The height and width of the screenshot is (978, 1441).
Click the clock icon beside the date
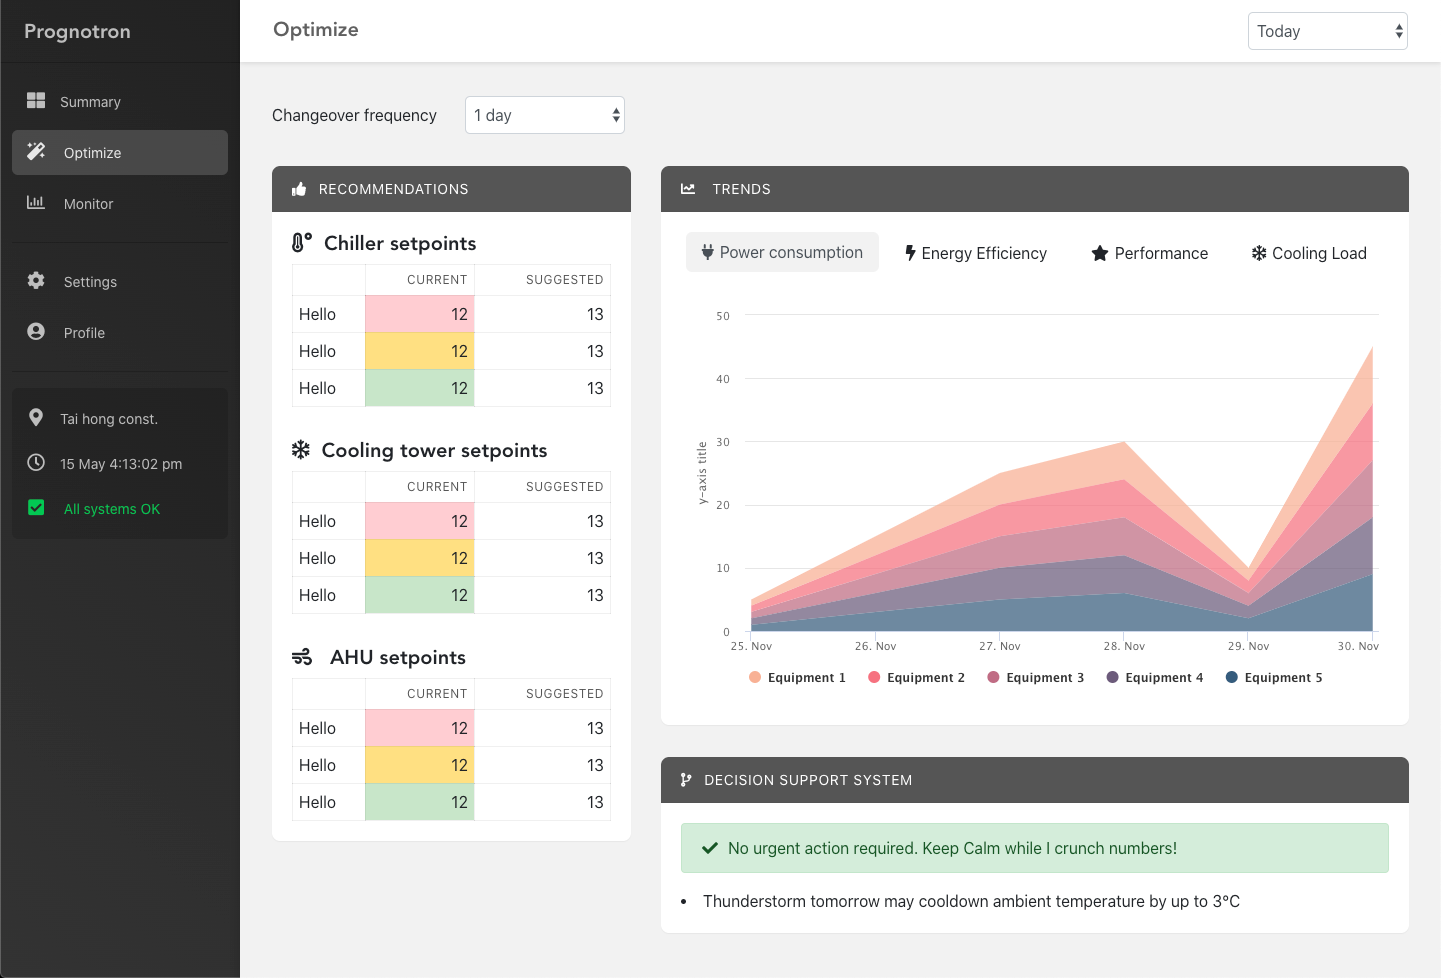pyautogui.click(x=36, y=462)
